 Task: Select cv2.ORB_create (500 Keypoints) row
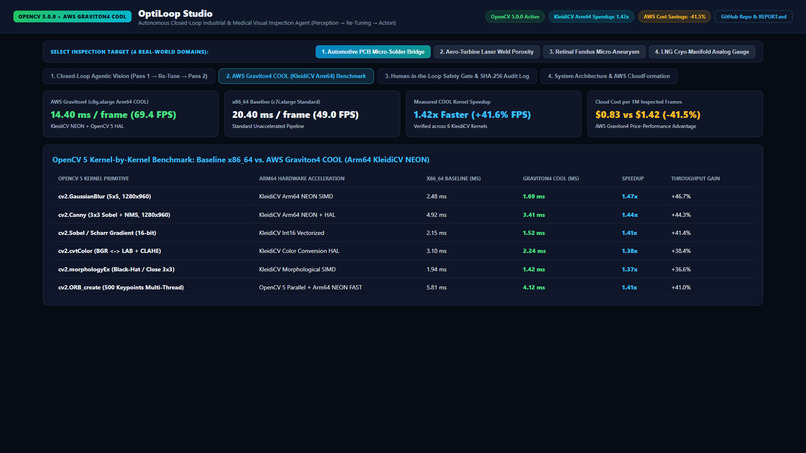[x=403, y=287]
